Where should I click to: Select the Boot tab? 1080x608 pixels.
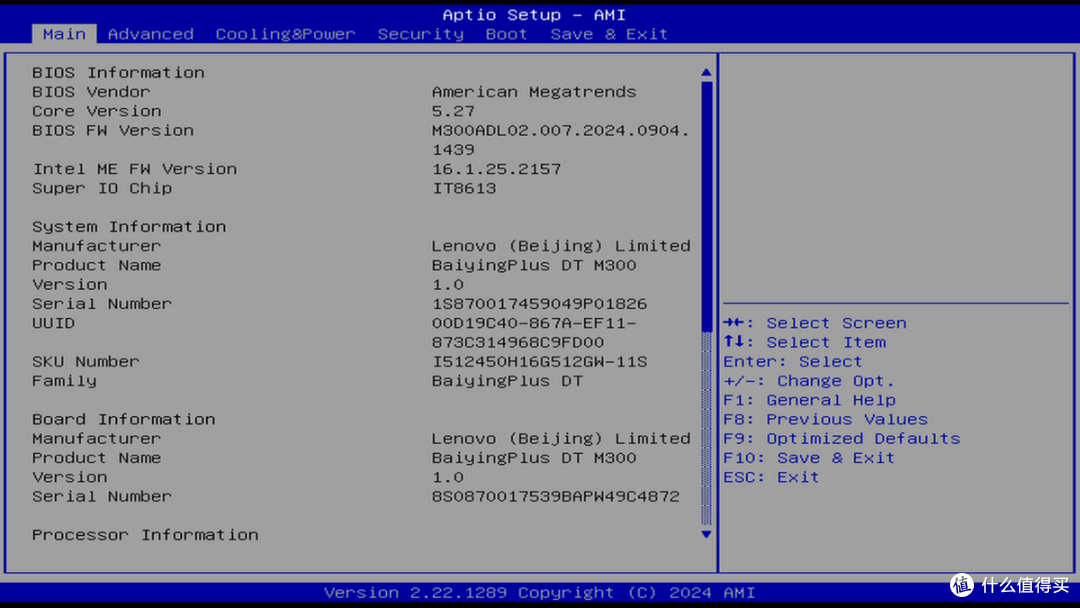[506, 34]
